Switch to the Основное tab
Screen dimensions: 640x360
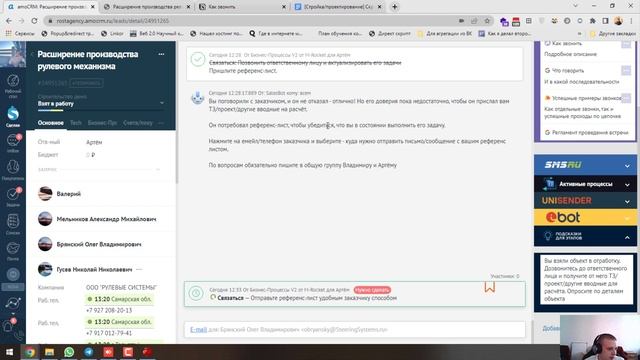[x=51, y=123]
